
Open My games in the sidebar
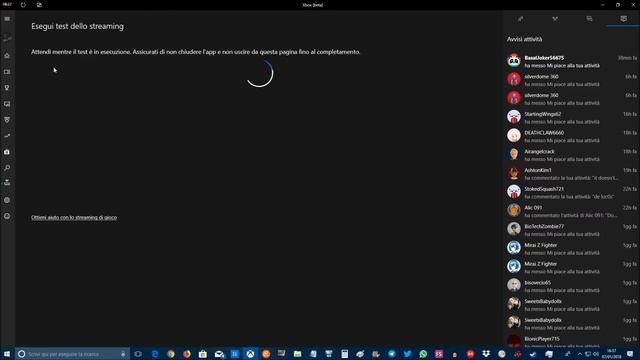7,72
